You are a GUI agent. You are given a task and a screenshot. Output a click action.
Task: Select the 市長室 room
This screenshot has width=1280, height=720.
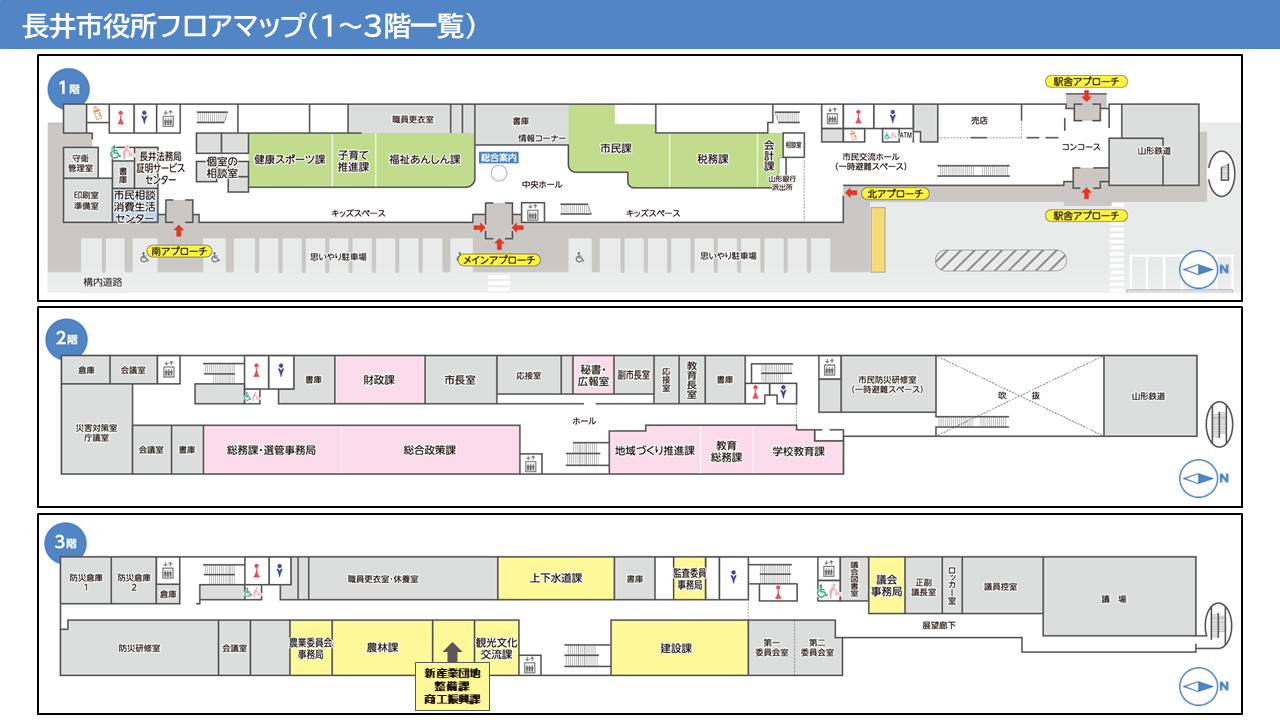click(460, 380)
